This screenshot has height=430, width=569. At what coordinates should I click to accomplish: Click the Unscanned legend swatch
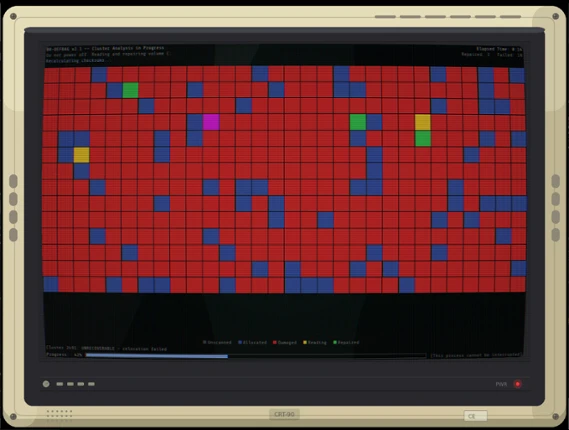point(205,342)
